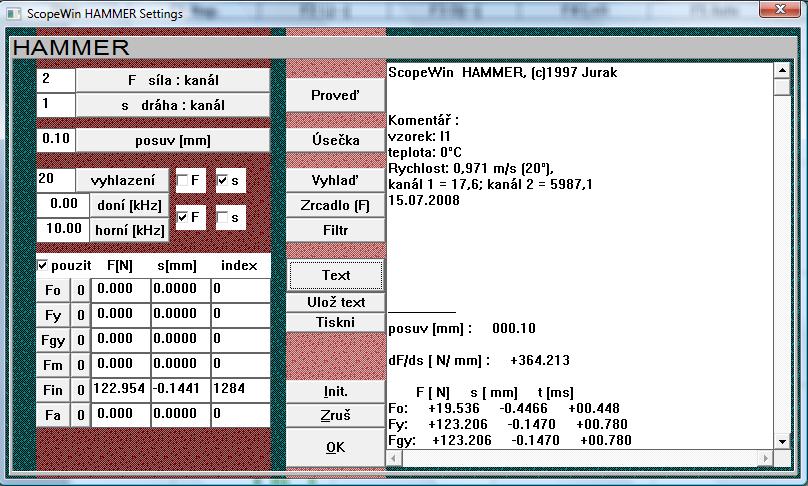Image resolution: width=808 pixels, height=486 pixels.
Task: Click the 'posuv [mm]' button
Action: click(x=173, y=140)
